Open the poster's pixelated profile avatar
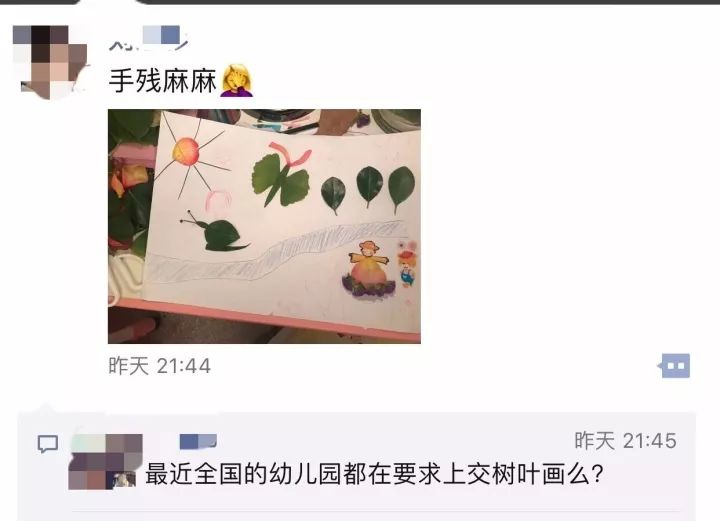Image resolution: width=720 pixels, height=521 pixels. 50,62
